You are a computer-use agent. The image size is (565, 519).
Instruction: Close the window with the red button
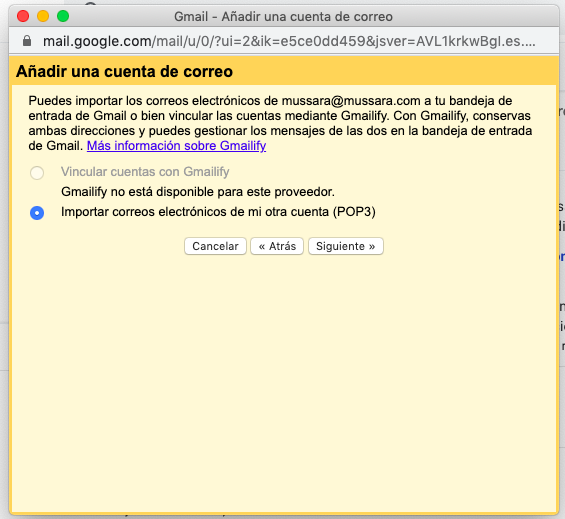(23, 16)
